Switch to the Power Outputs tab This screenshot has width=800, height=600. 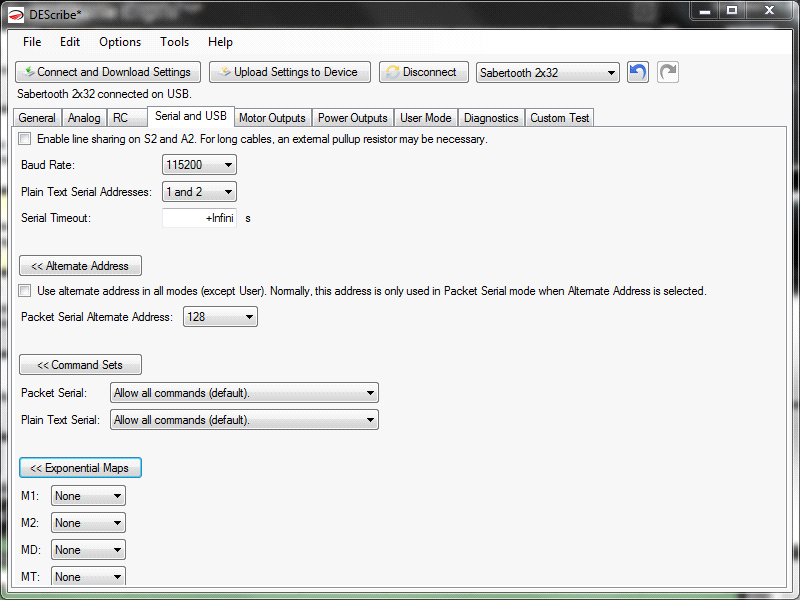pos(353,118)
